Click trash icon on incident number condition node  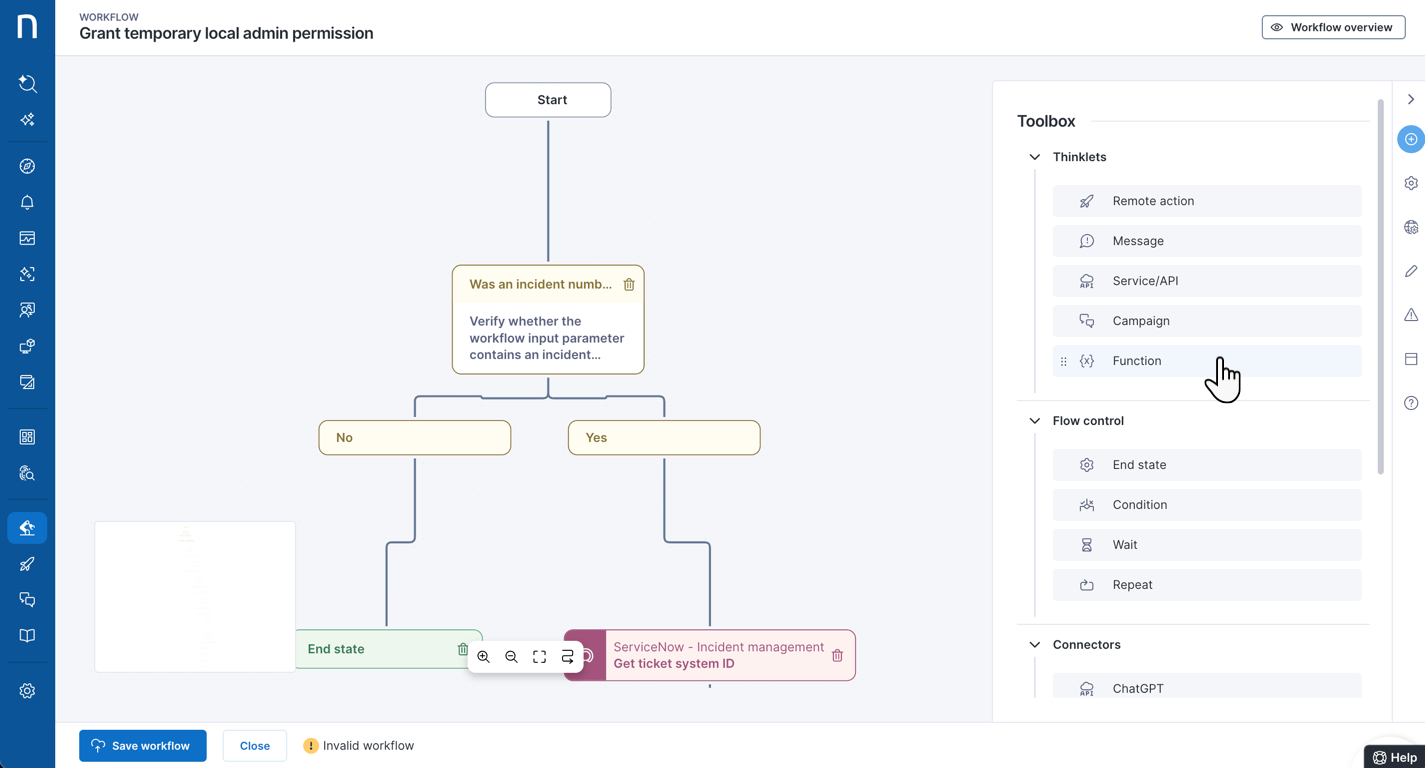pos(629,285)
